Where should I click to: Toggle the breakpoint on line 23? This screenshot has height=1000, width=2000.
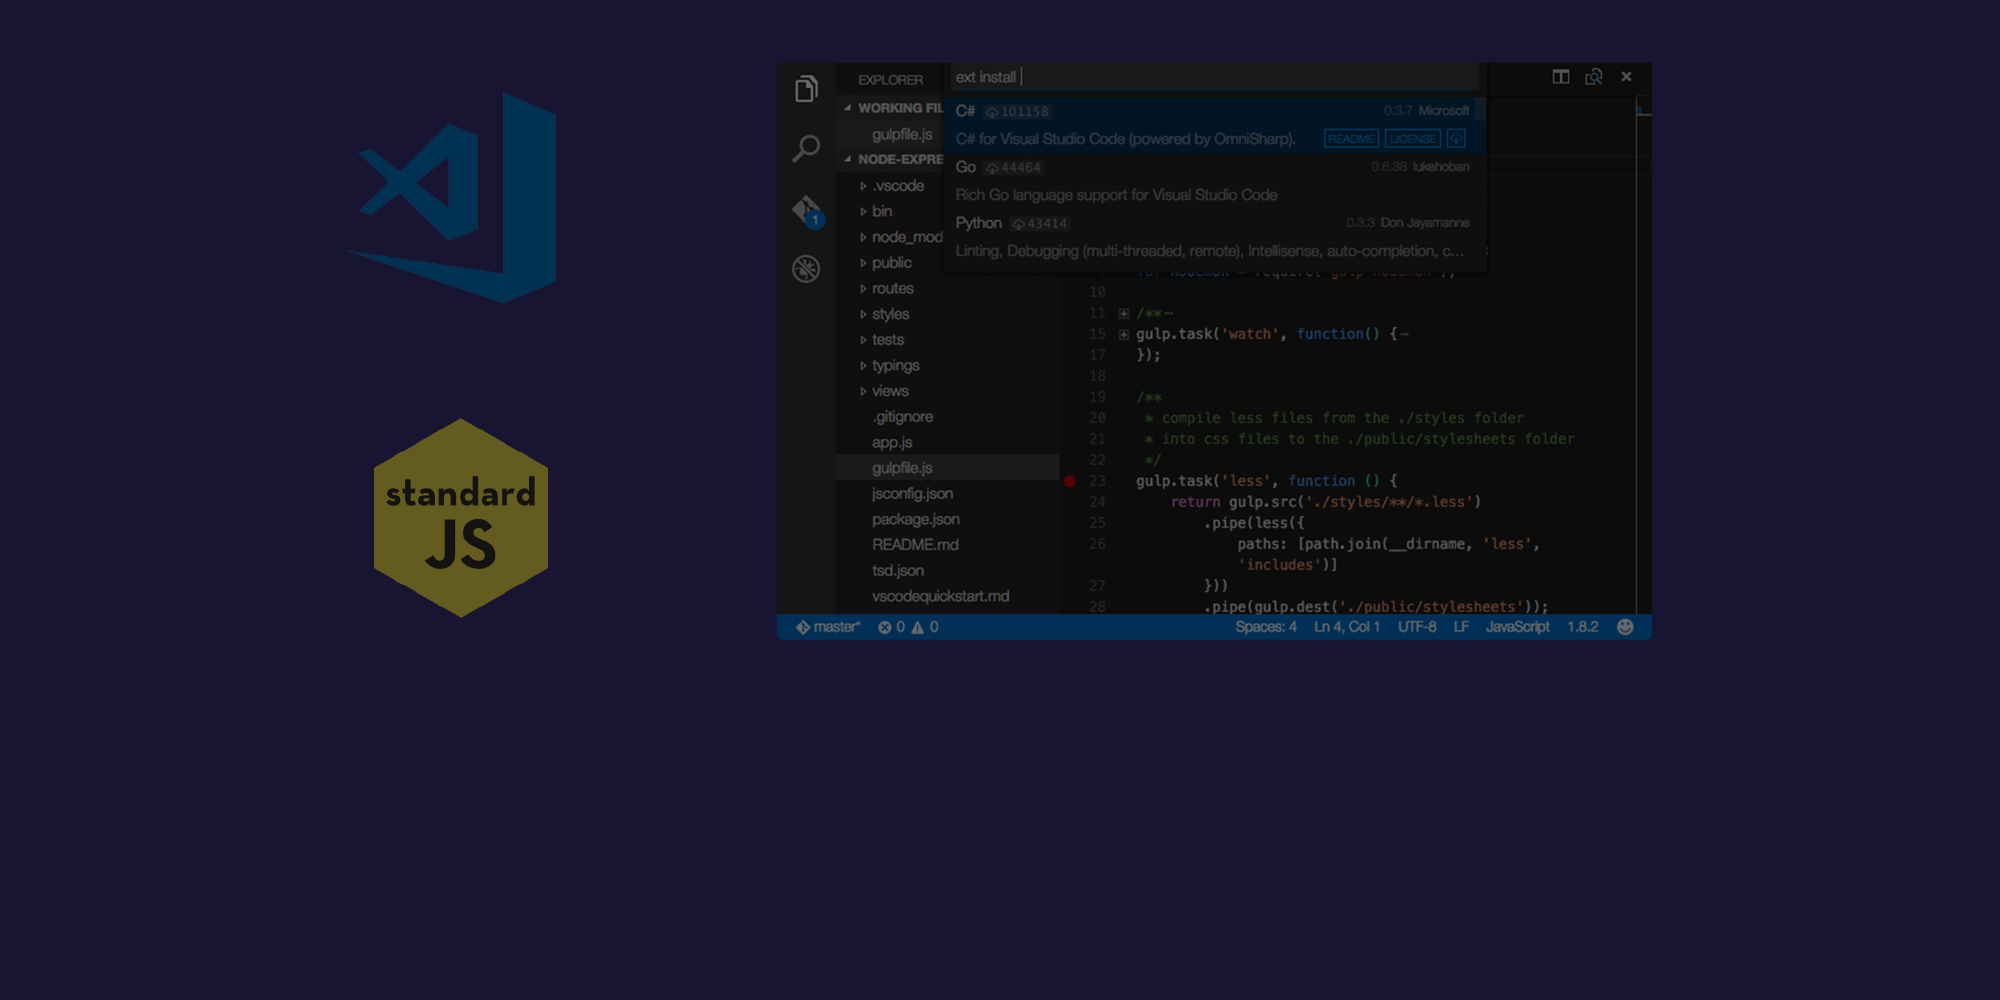pyautogui.click(x=1071, y=481)
